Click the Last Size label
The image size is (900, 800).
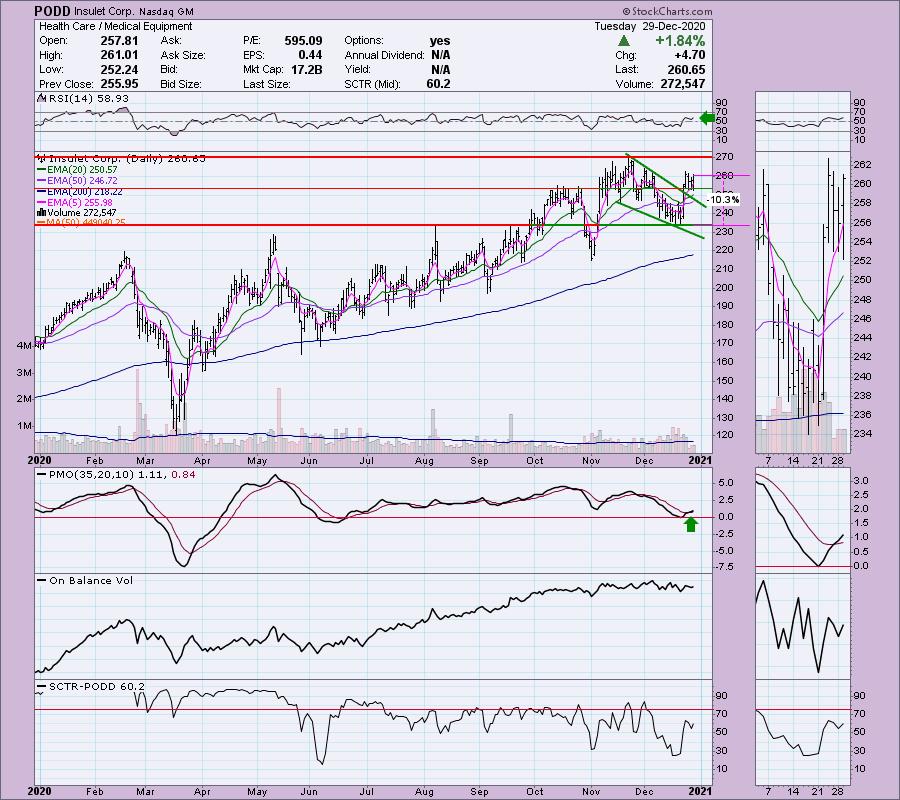[x=266, y=84]
